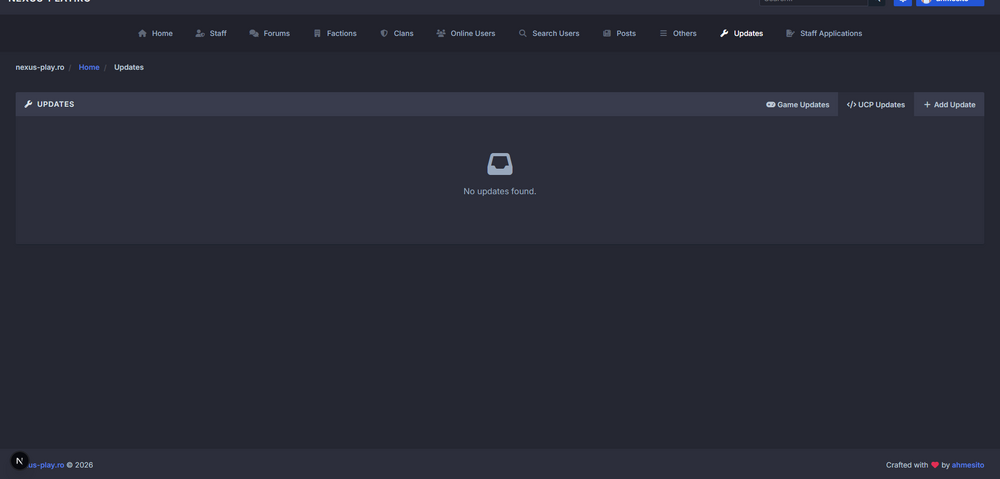This screenshot has width=1000, height=479.
Task: Click the 'Crafted with' footer text
Action: tap(907, 465)
